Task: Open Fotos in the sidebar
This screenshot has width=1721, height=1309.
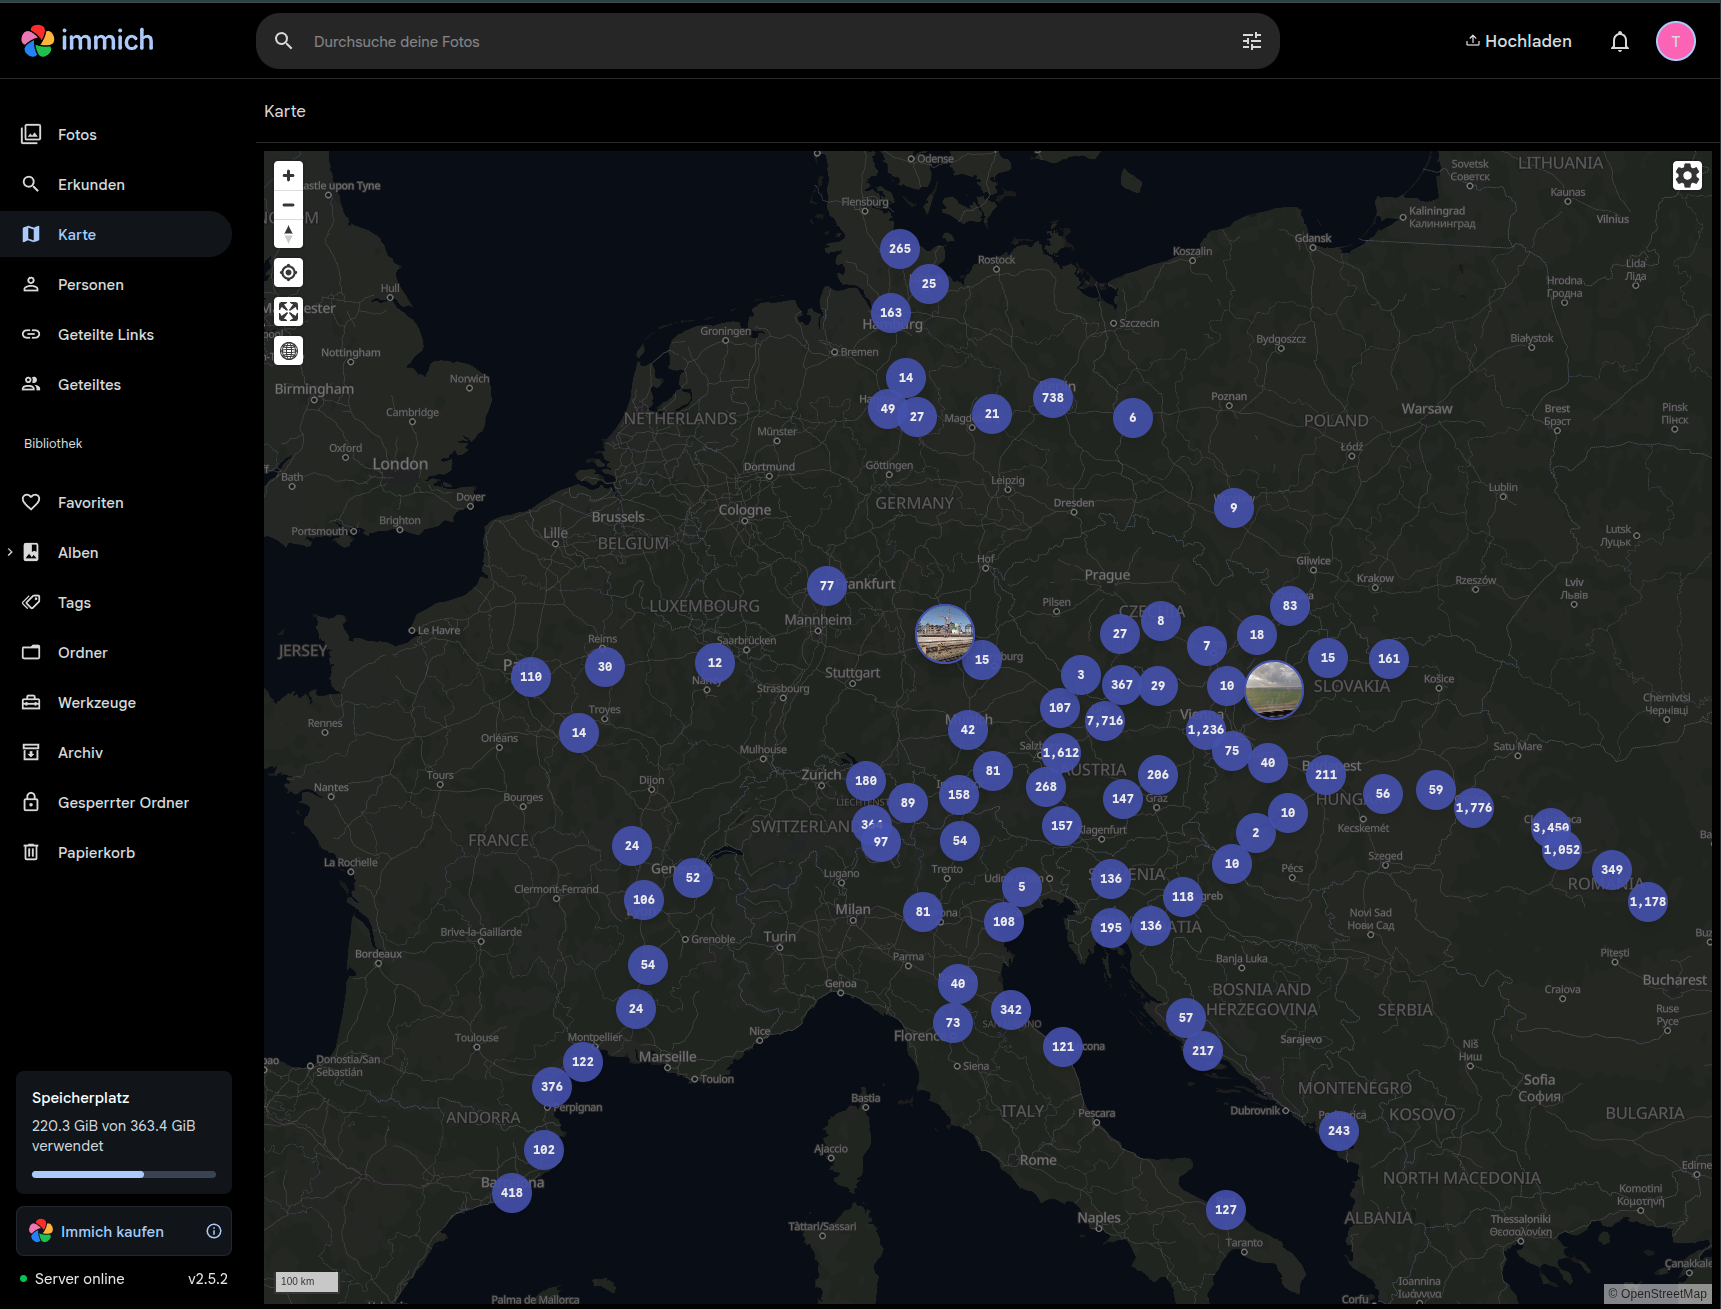Action: click(77, 135)
